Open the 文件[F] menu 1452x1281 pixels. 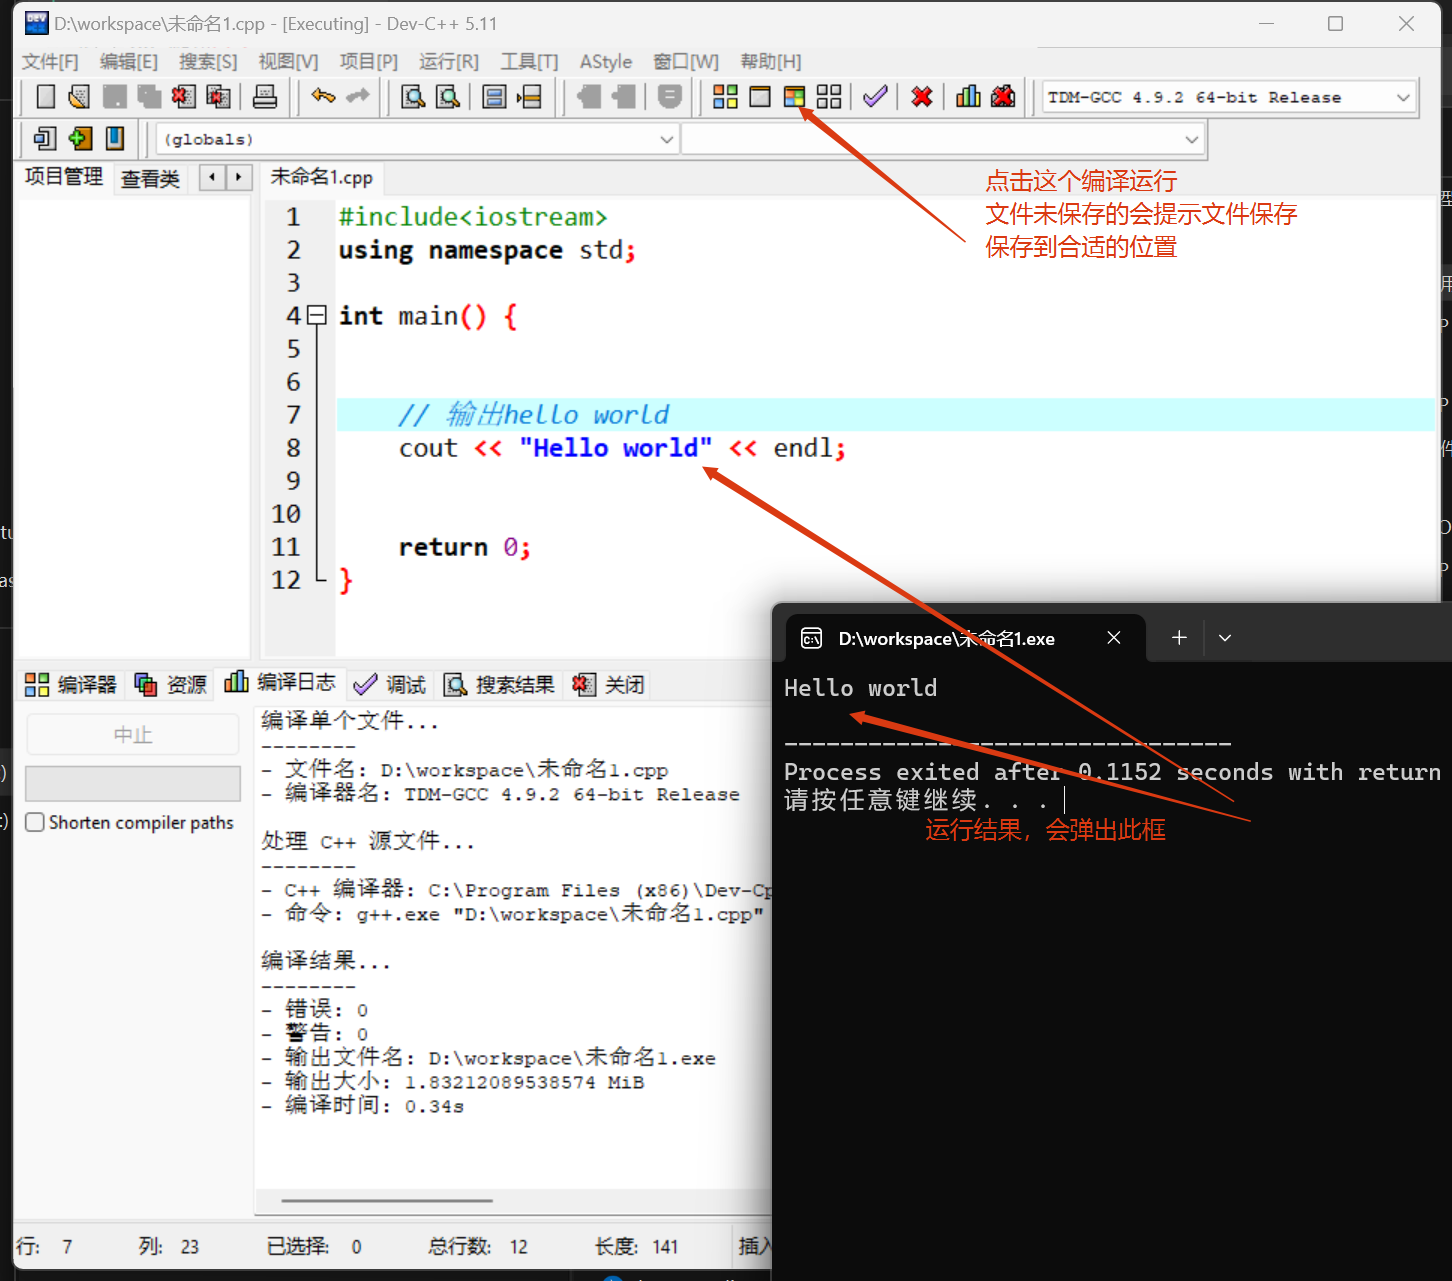[50, 62]
